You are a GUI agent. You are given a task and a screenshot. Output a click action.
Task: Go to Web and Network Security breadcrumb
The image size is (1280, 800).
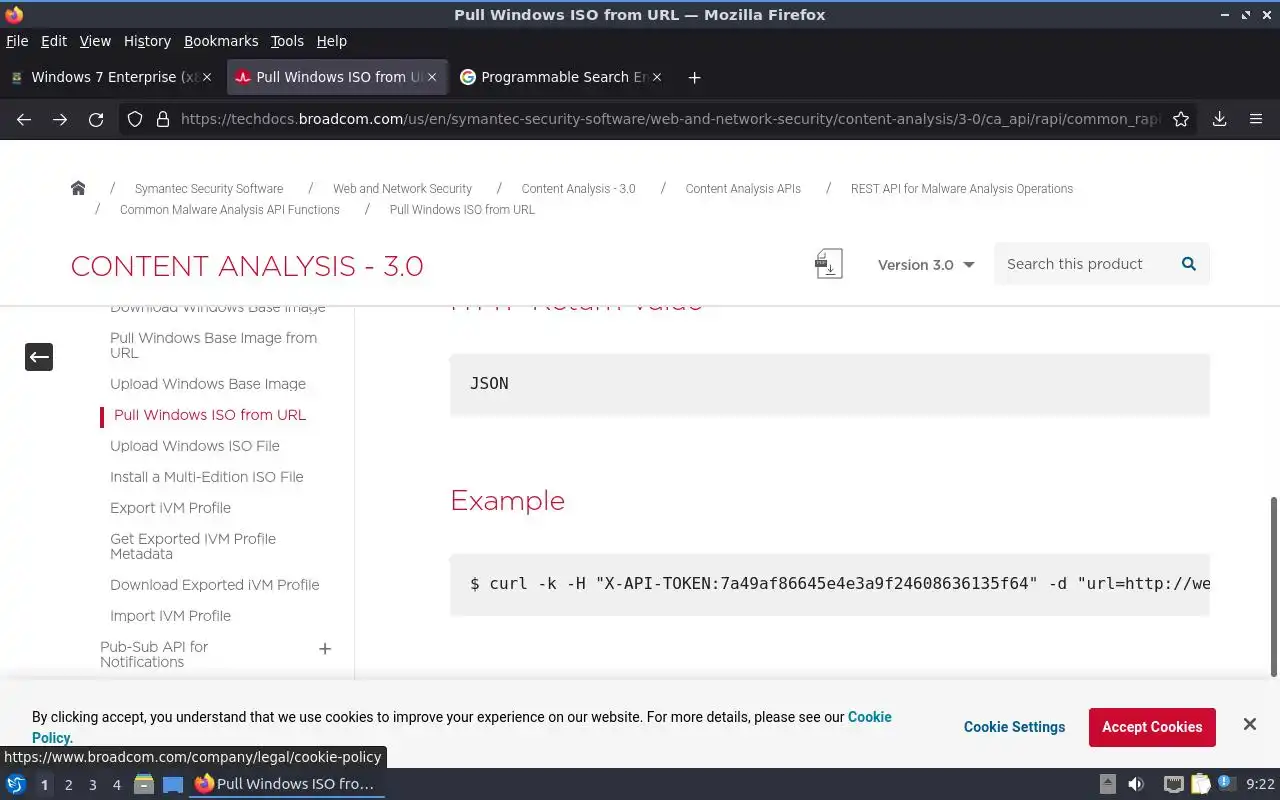(x=402, y=188)
